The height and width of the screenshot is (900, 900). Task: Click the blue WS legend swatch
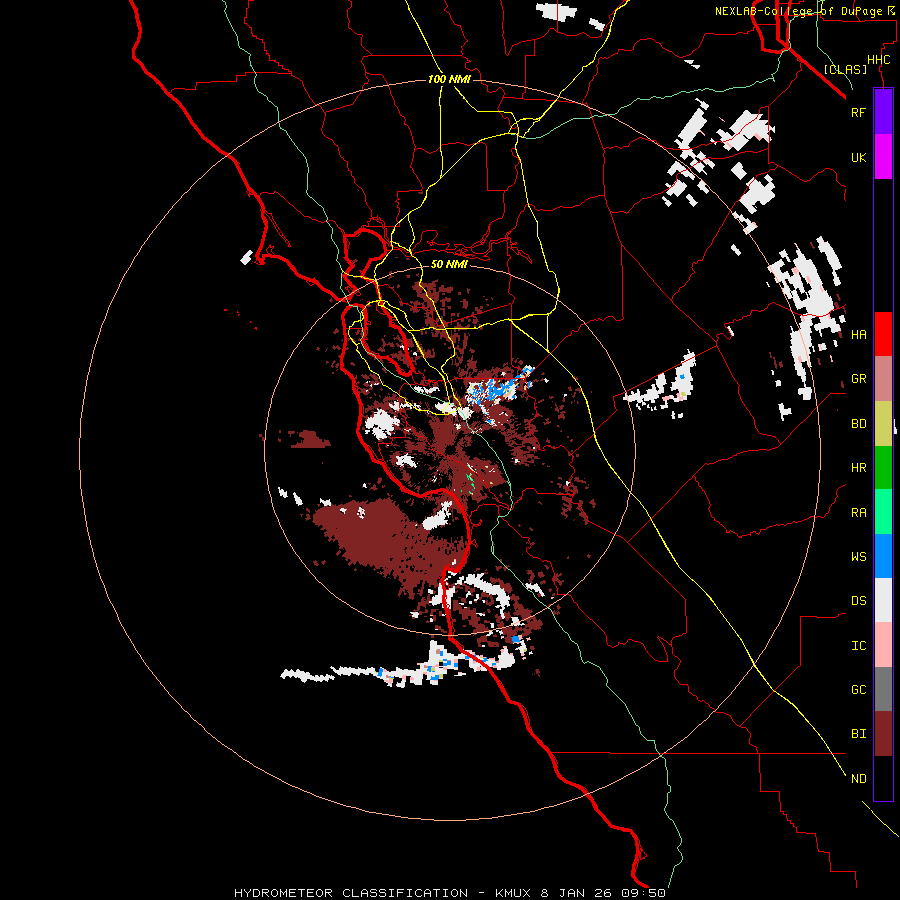click(883, 556)
